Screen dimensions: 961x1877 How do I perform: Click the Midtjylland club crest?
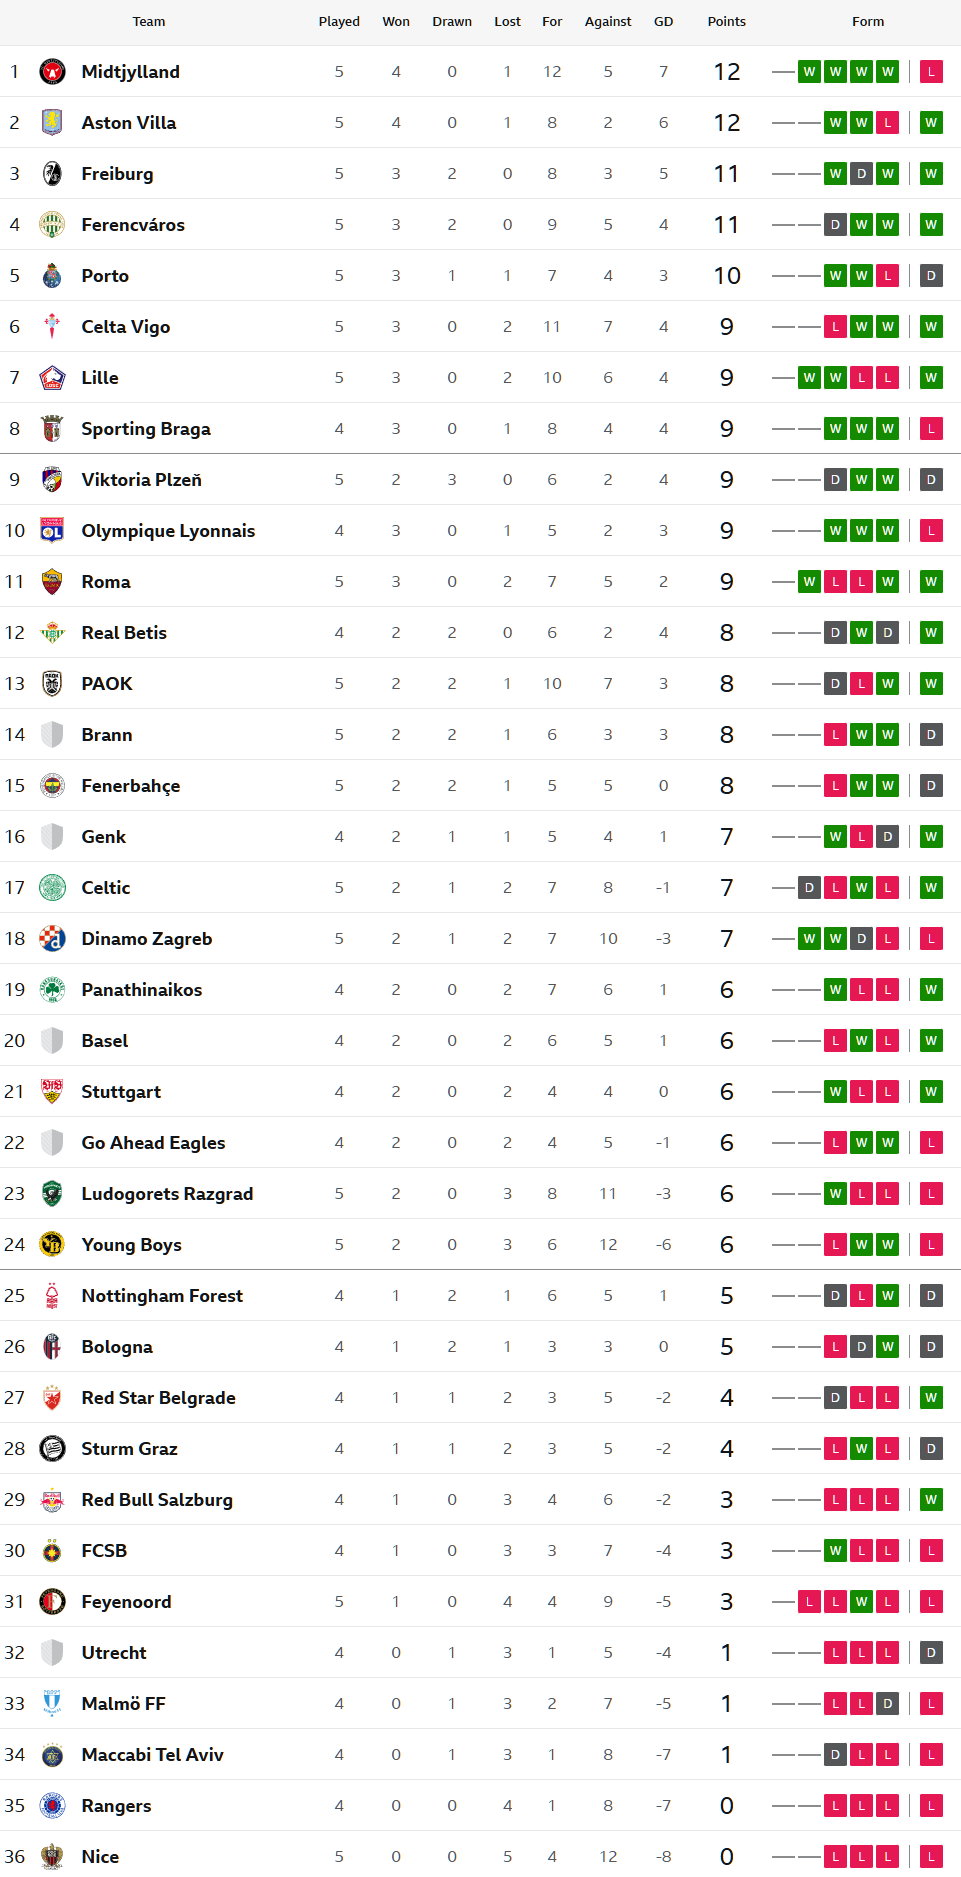(52, 72)
